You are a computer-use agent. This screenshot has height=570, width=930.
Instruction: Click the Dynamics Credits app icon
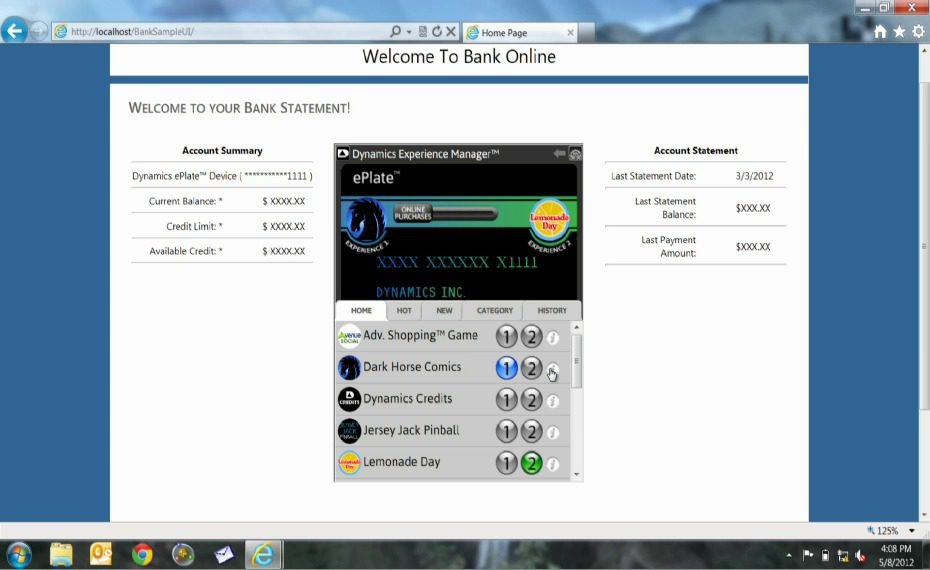pos(349,399)
